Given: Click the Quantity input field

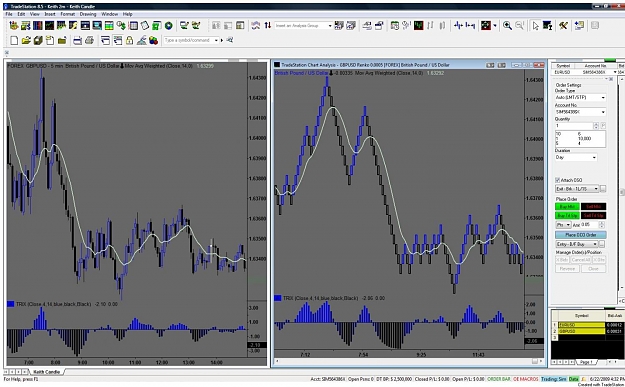Looking at the screenshot, I should [574, 126].
